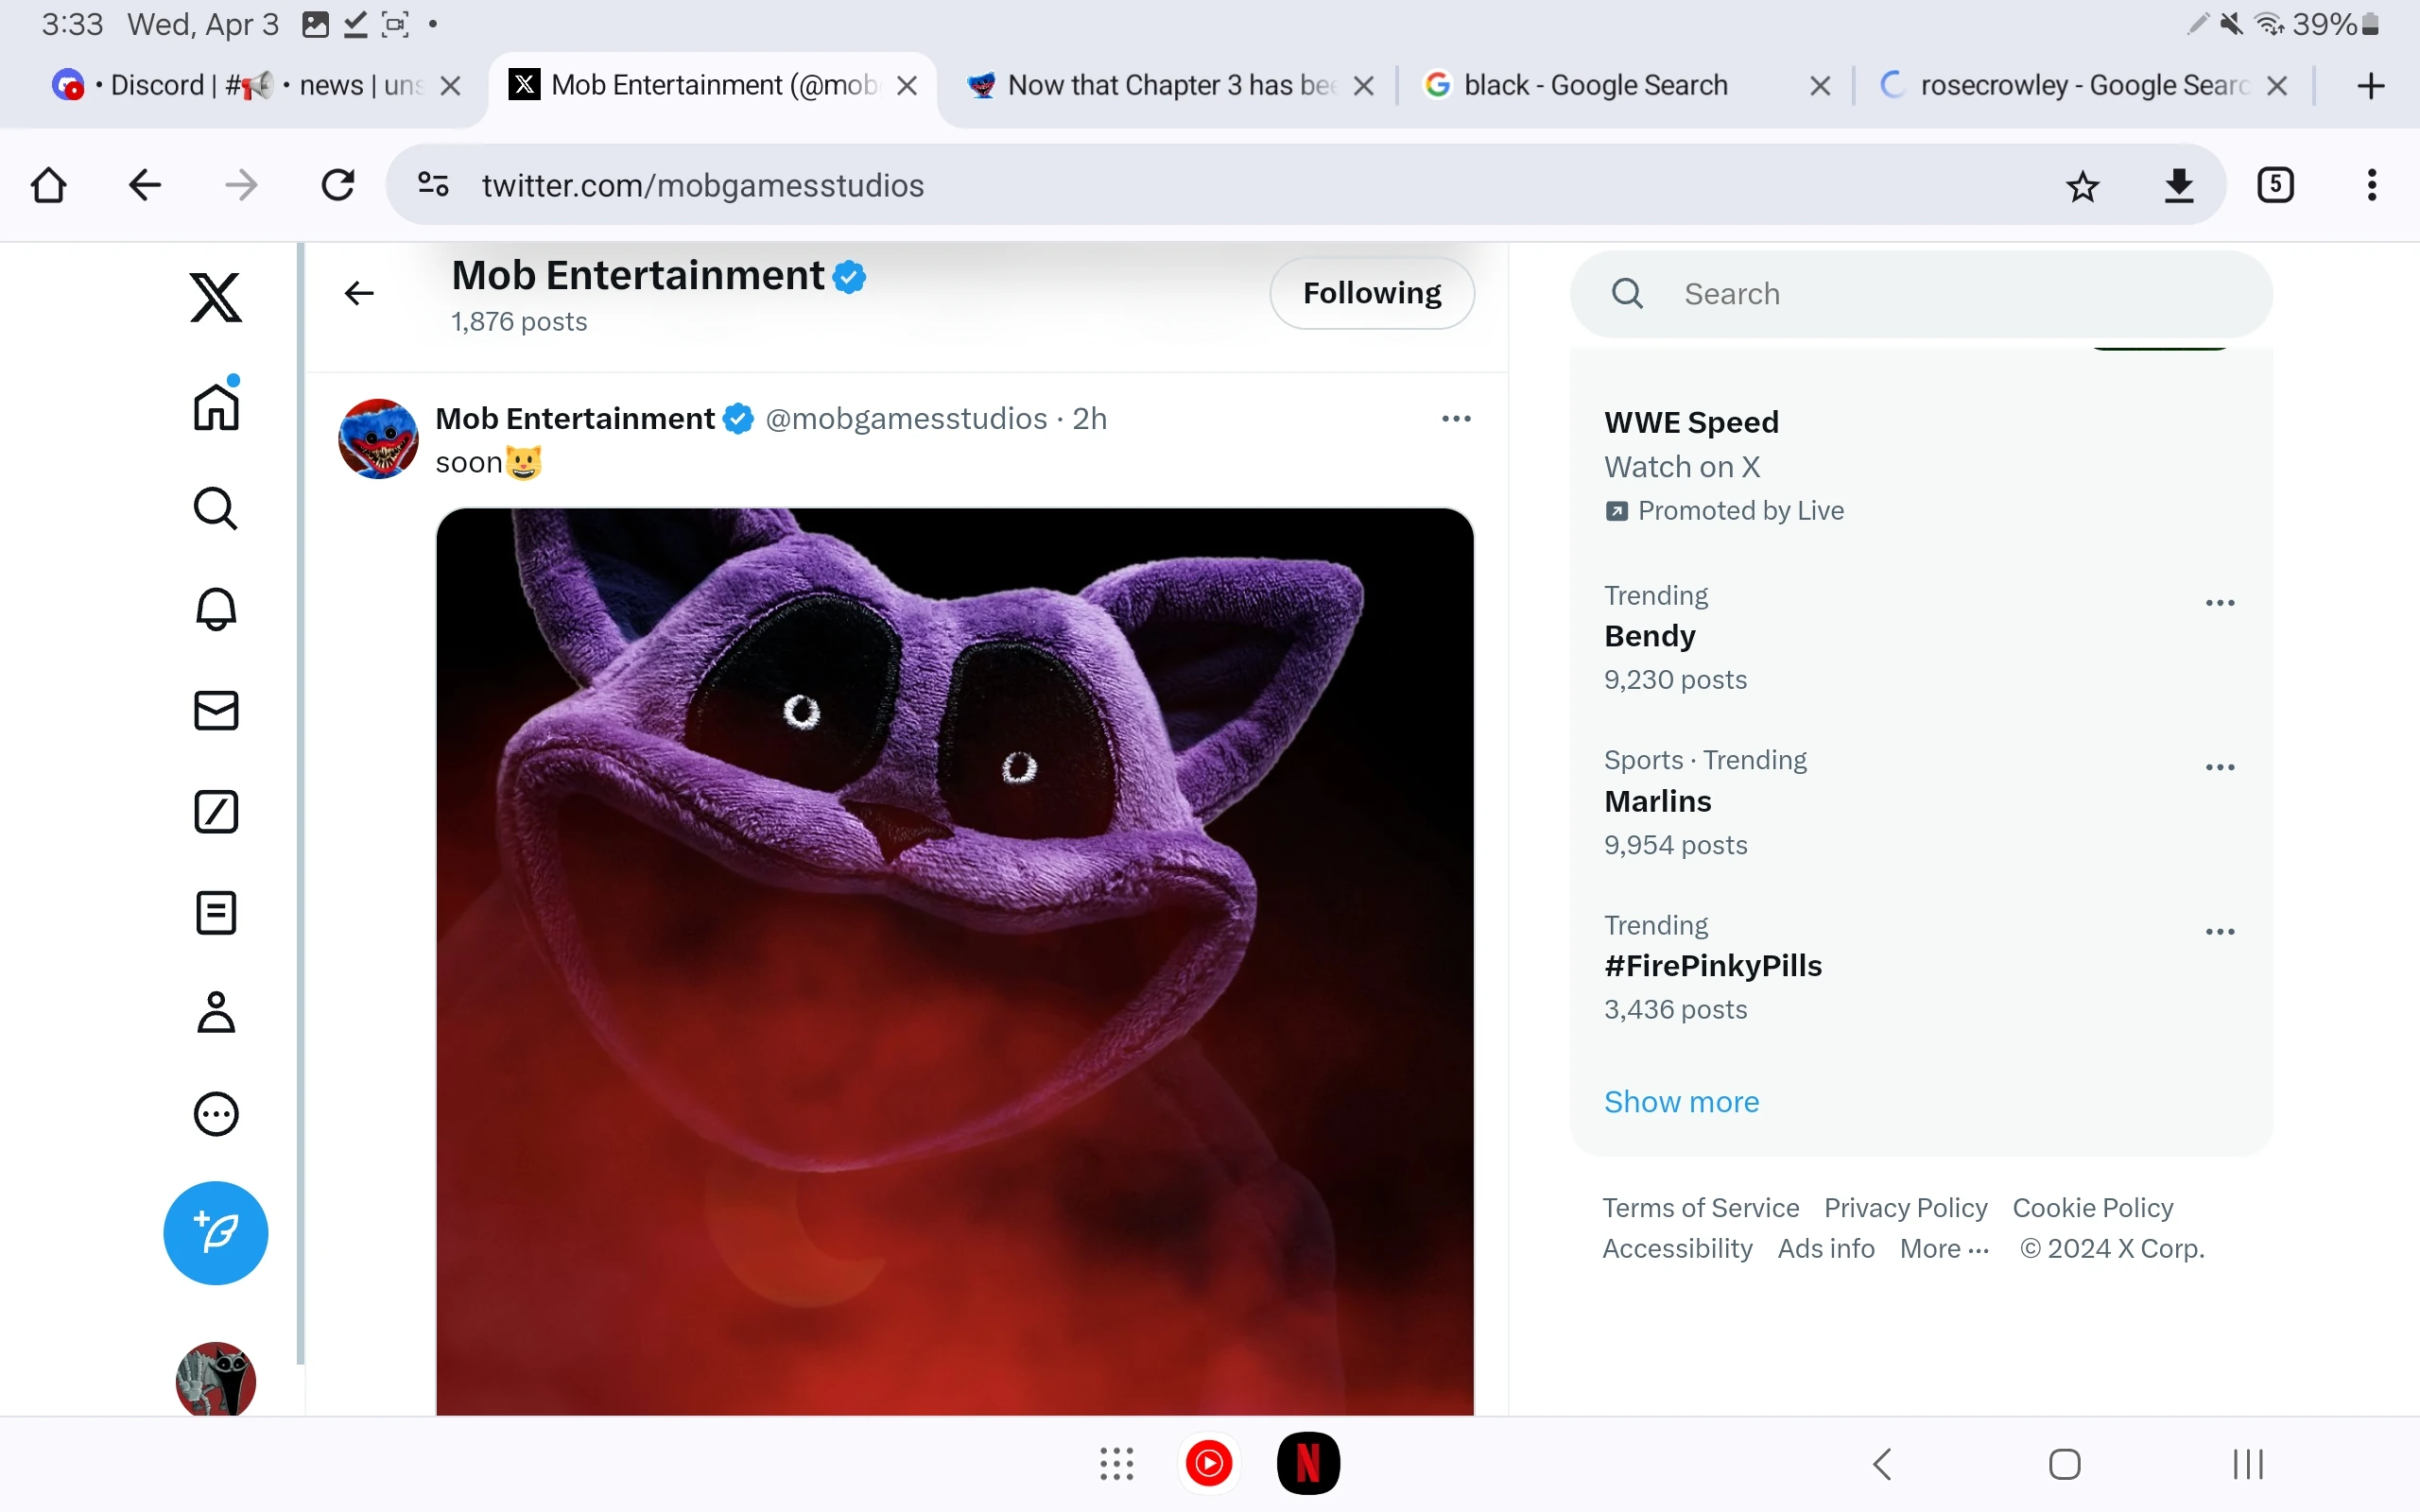Screen dimensions: 2420x1512
Task: Click the blue compose post button
Action: click(x=215, y=1233)
